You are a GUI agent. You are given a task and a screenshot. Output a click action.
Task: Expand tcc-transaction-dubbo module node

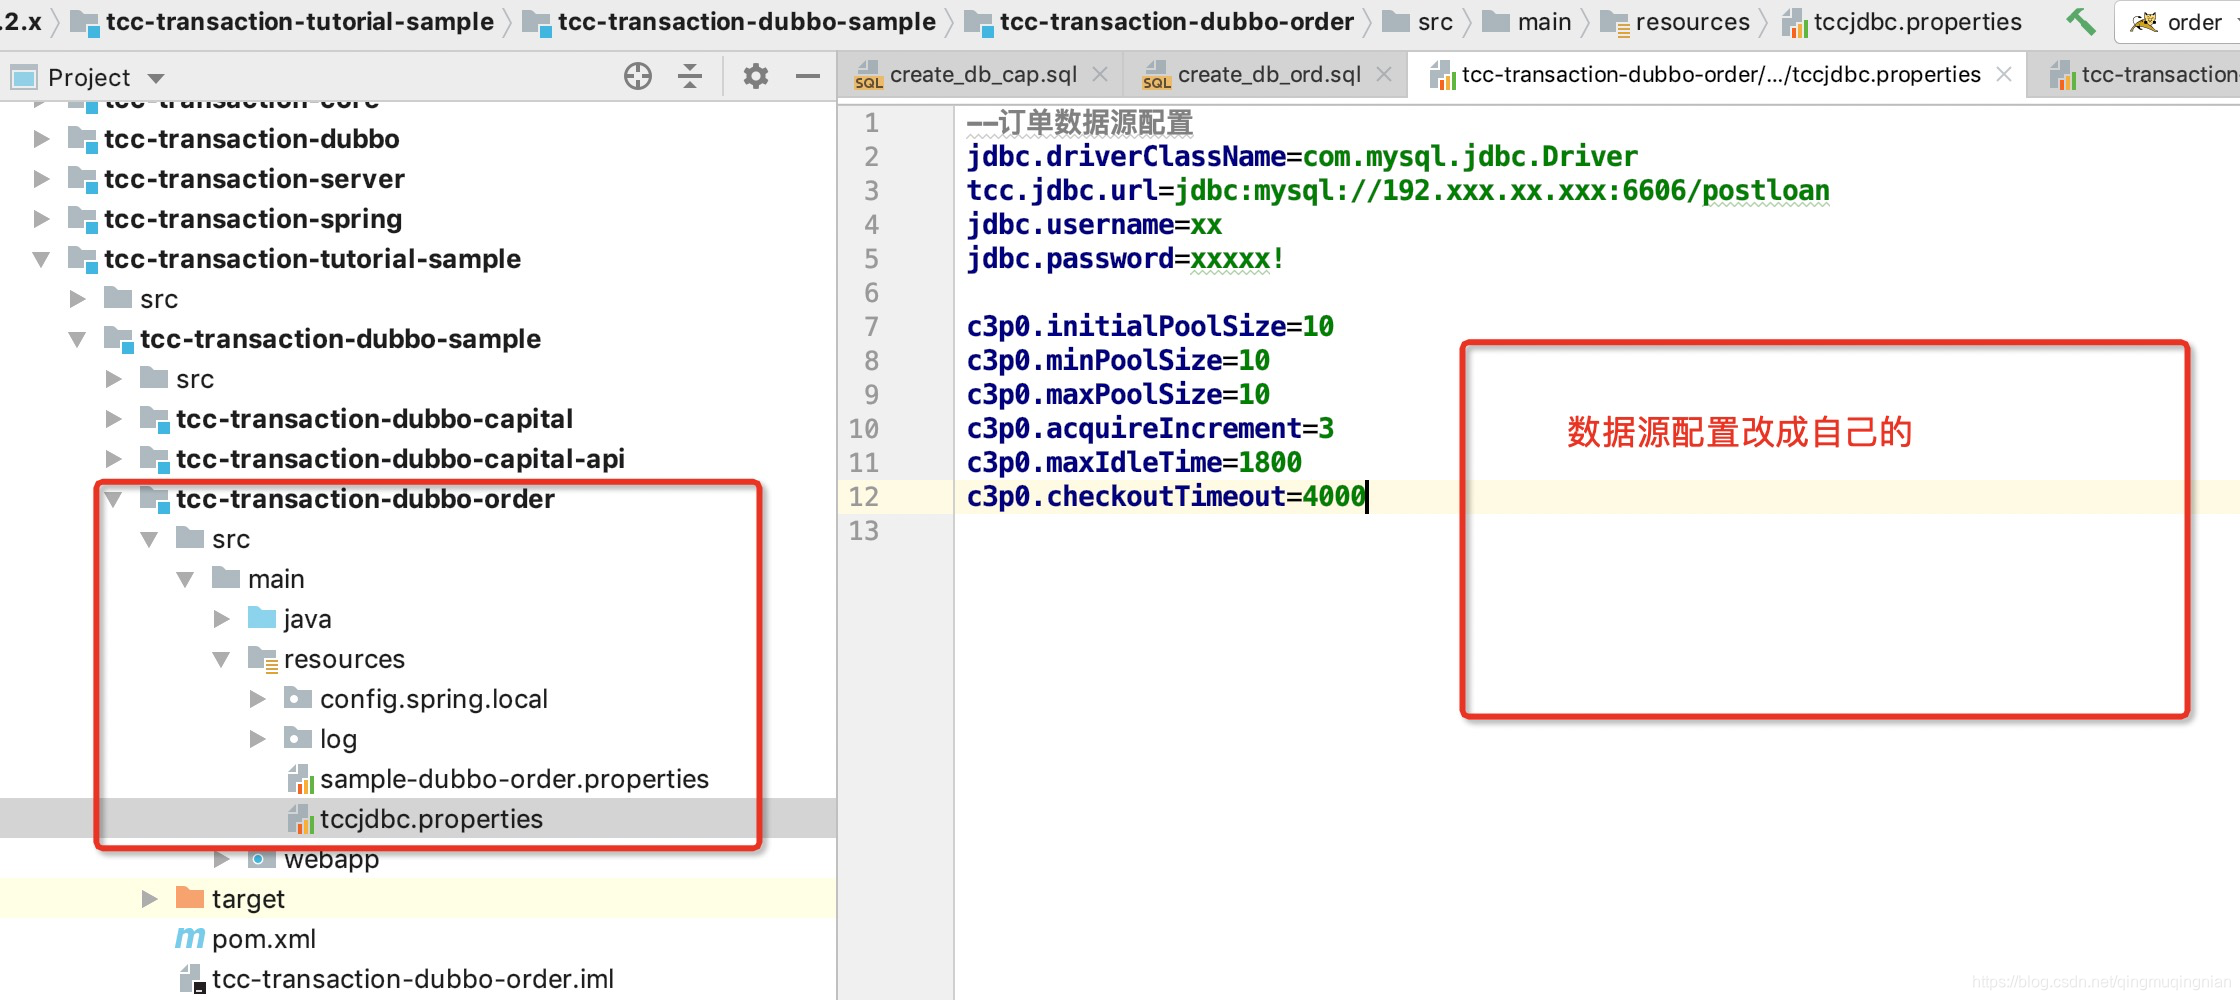click(x=41, y=139)
